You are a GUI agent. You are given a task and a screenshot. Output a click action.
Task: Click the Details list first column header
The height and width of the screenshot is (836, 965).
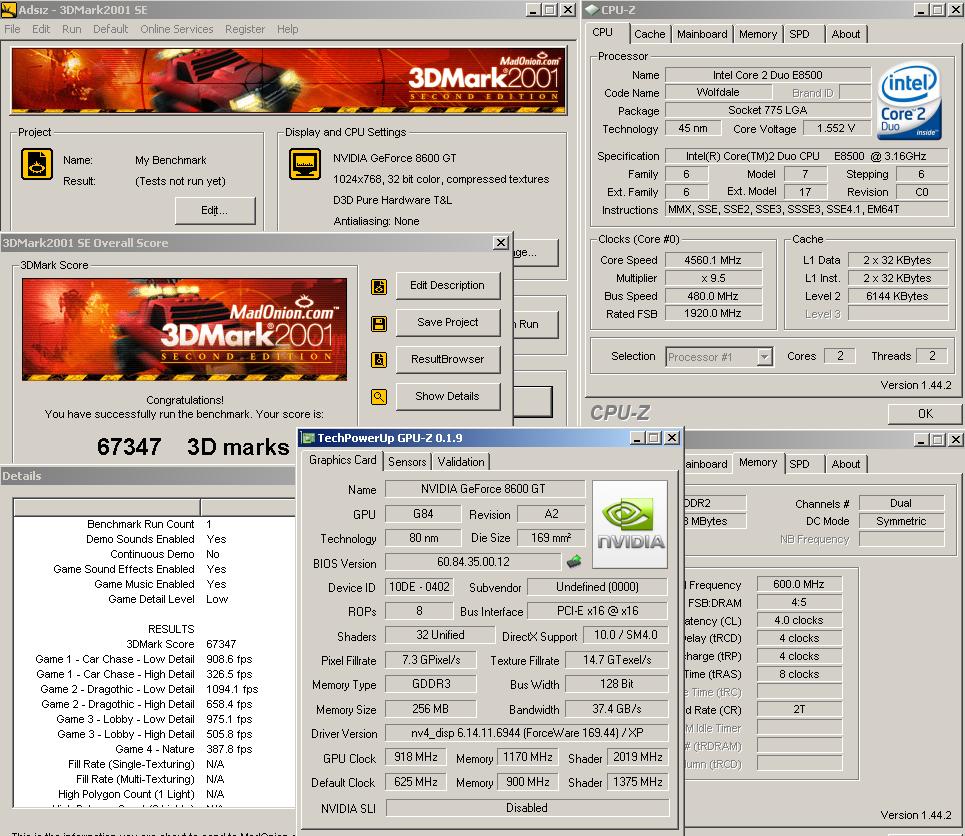tap(107, 508)
